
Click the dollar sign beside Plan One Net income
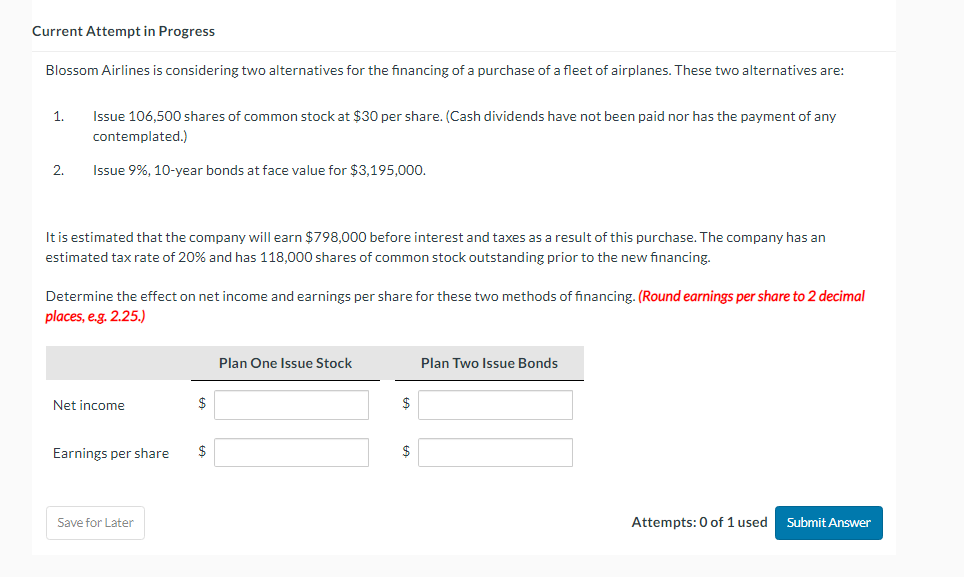tap(201, 404)
